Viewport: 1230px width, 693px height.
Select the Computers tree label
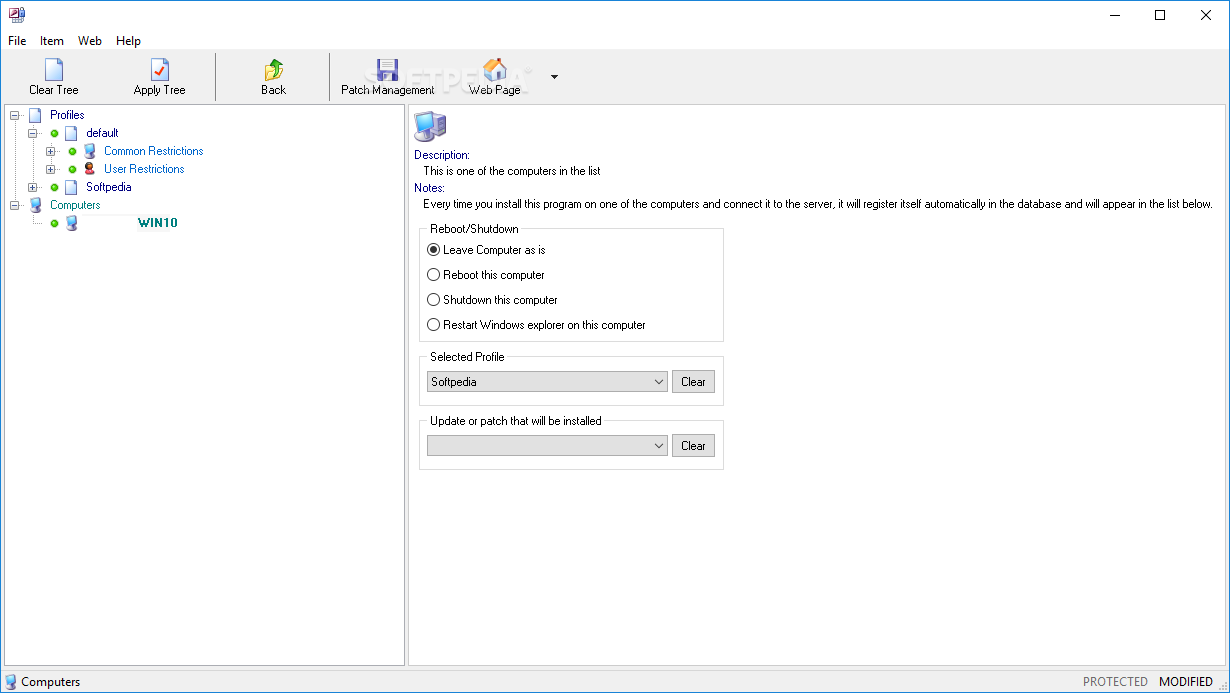tap(75, 205)
